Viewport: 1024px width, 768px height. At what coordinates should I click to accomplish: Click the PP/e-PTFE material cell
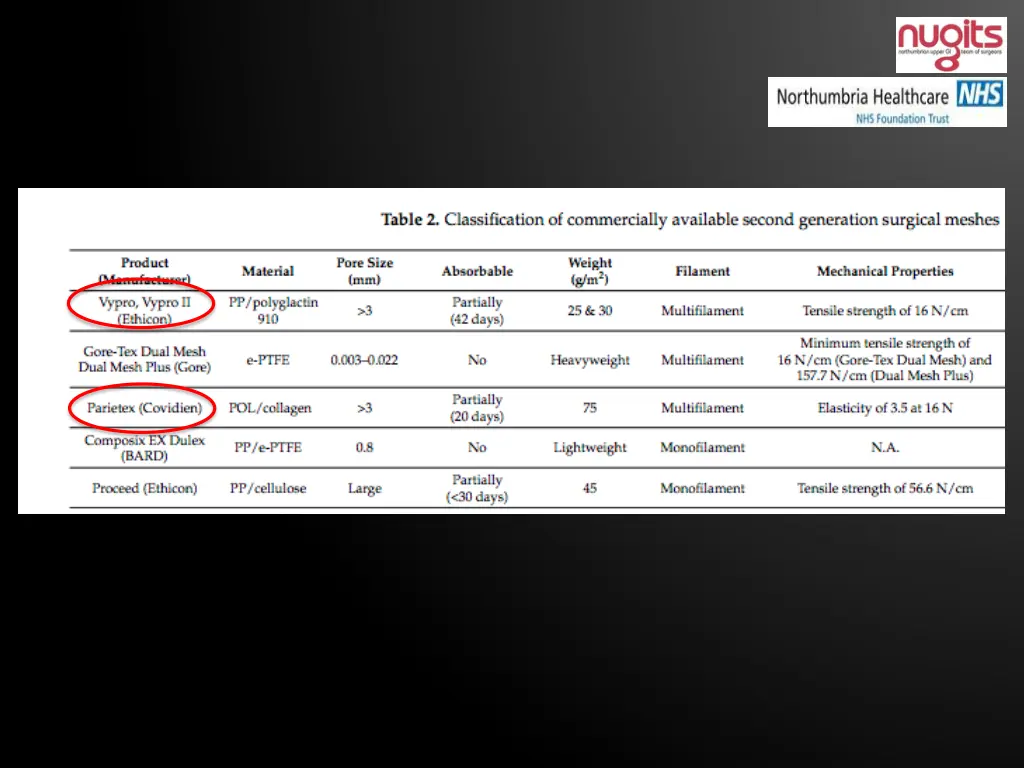268,448
